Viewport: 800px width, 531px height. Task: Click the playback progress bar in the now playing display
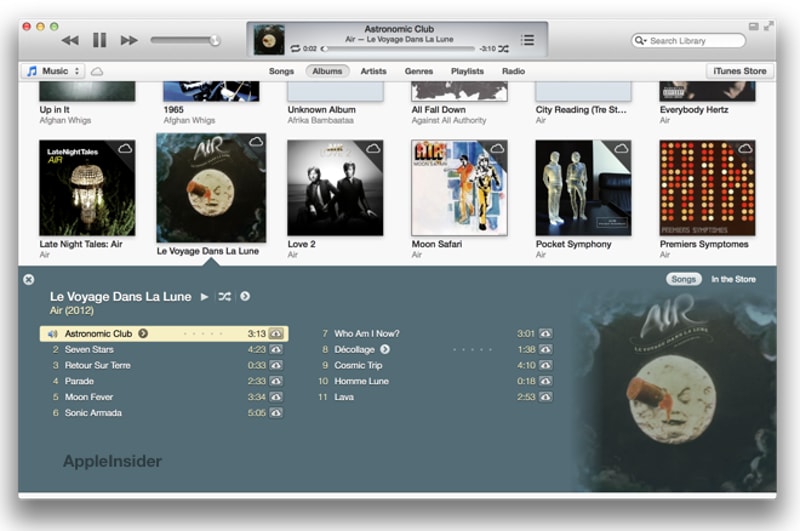(398, 49)
